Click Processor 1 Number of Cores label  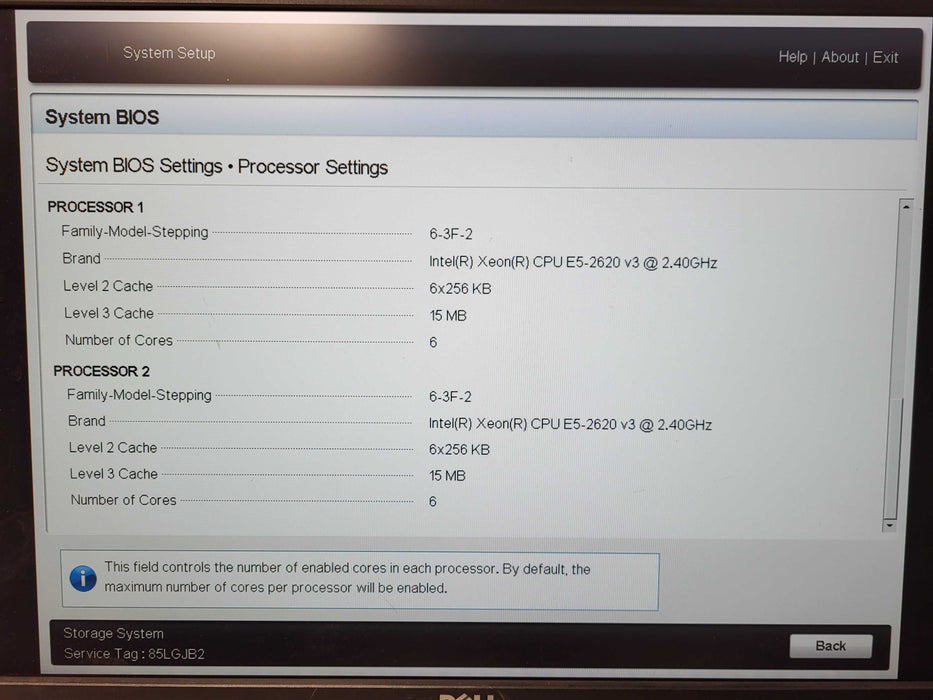(118, 340)
